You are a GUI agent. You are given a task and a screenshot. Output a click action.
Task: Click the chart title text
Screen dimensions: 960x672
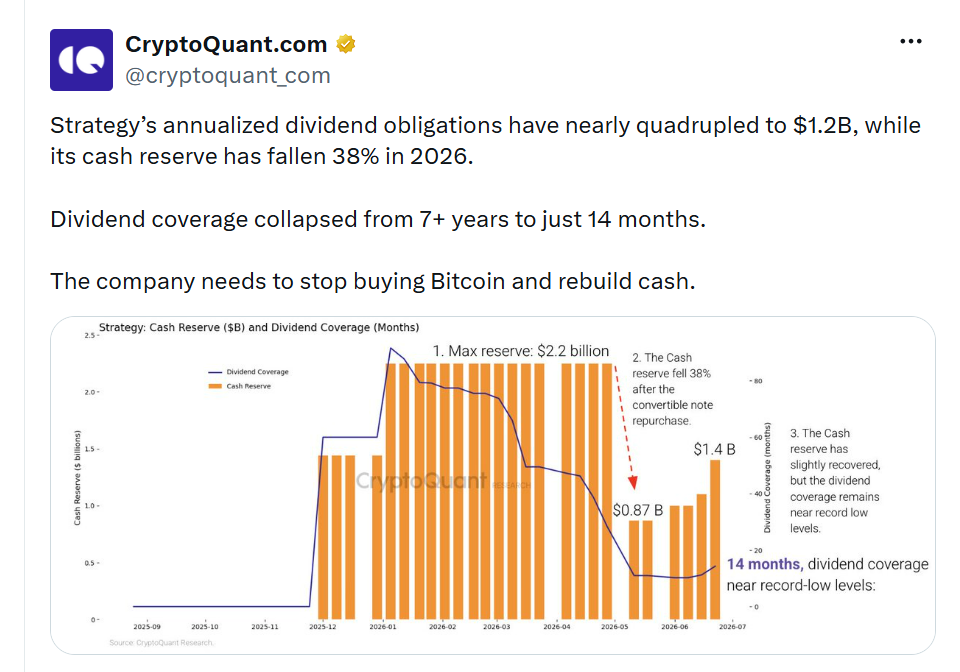(x=259, y=327)
